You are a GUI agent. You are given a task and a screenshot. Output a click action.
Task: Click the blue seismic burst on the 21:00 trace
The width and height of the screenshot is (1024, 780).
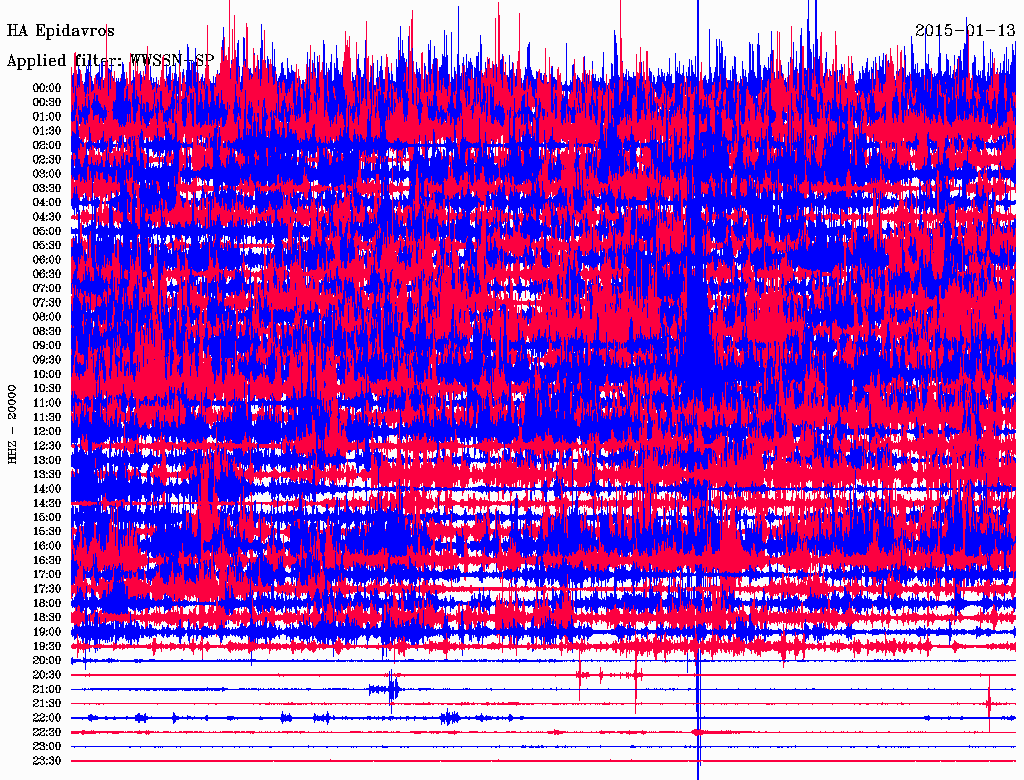[x=386, y=689]
